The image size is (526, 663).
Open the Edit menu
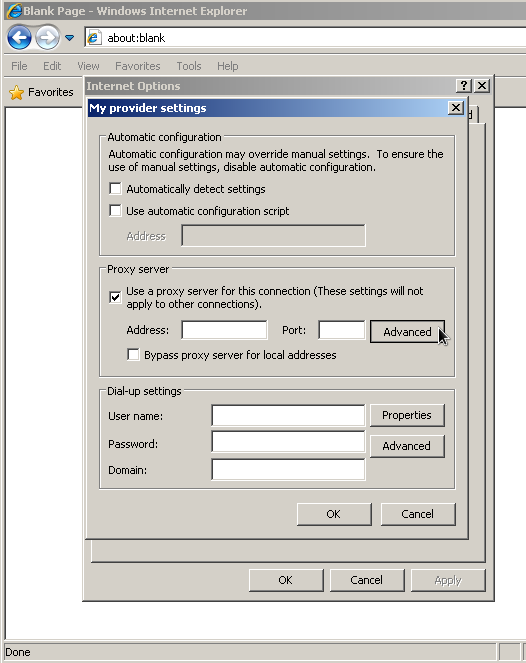(x=52, y=66)
